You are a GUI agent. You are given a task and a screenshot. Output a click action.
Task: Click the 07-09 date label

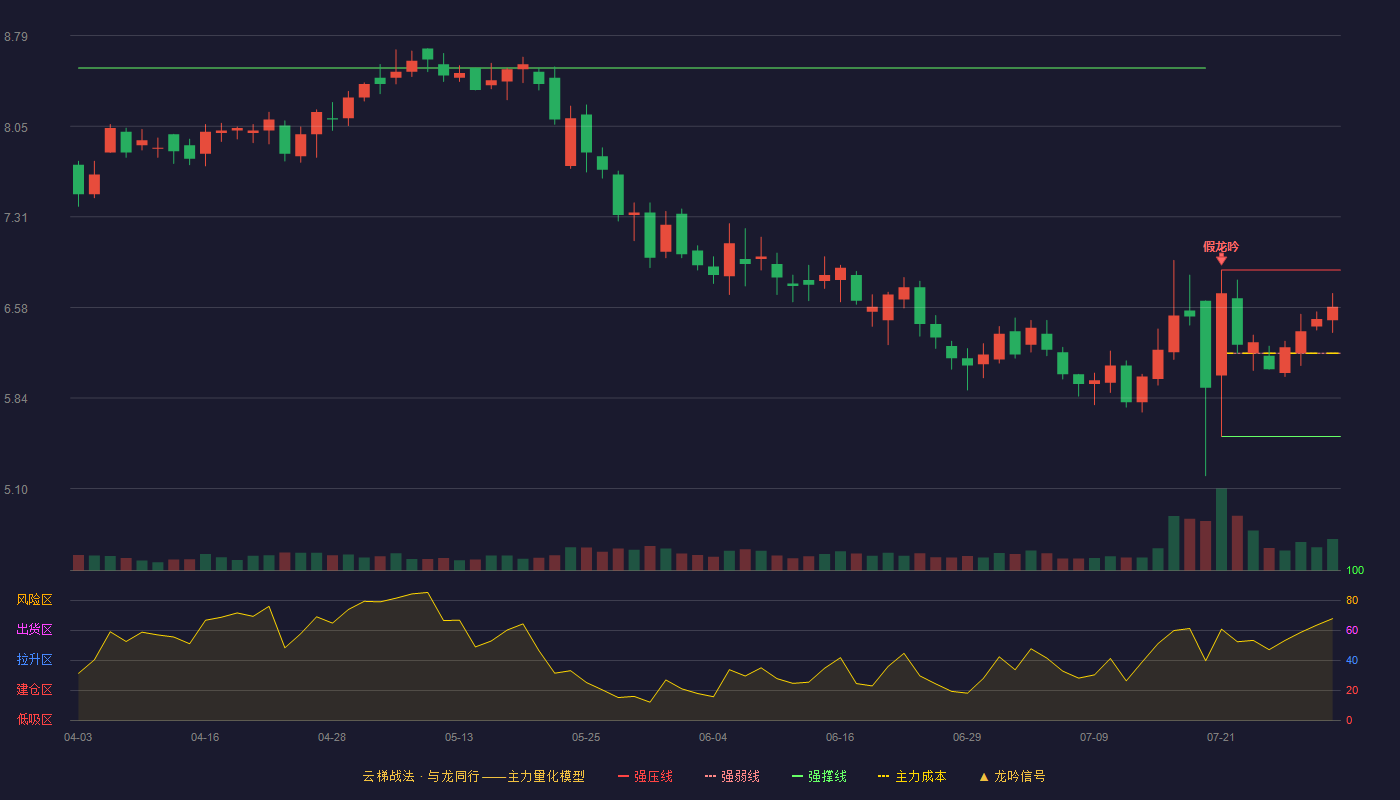pyautogui.click(x=1094, y=737)
